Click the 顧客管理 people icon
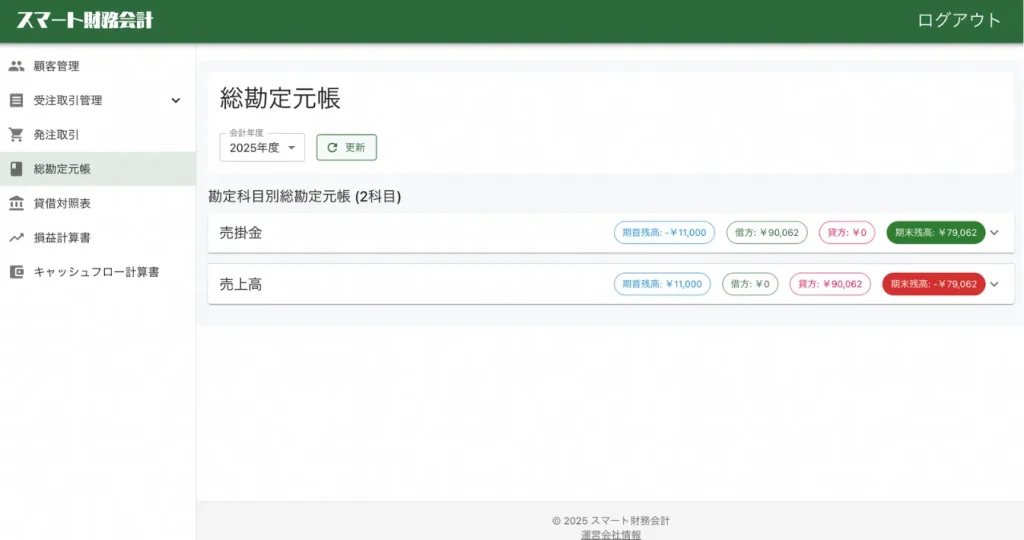The width and height of the screenshot is (1024, 540). point(16,66)
